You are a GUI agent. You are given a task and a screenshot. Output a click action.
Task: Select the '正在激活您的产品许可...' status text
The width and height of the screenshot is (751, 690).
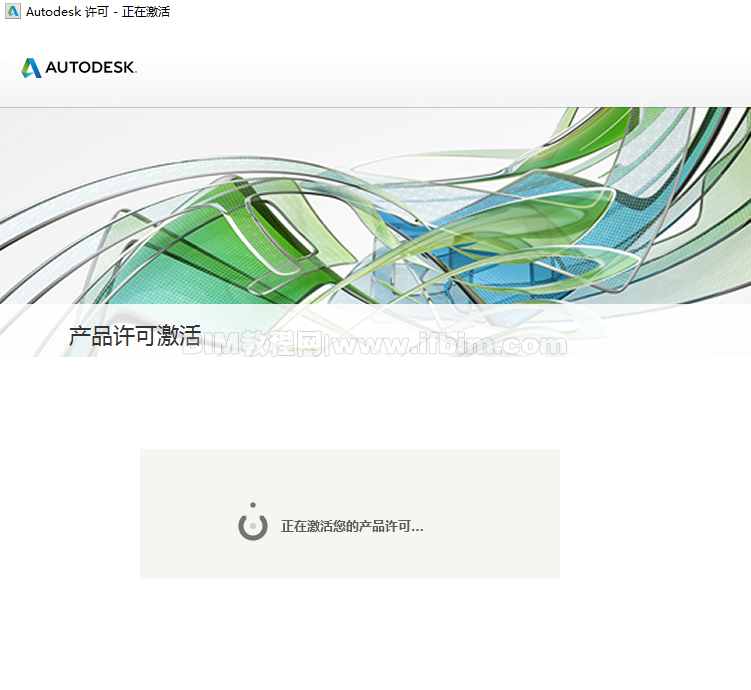coord(352,526)
